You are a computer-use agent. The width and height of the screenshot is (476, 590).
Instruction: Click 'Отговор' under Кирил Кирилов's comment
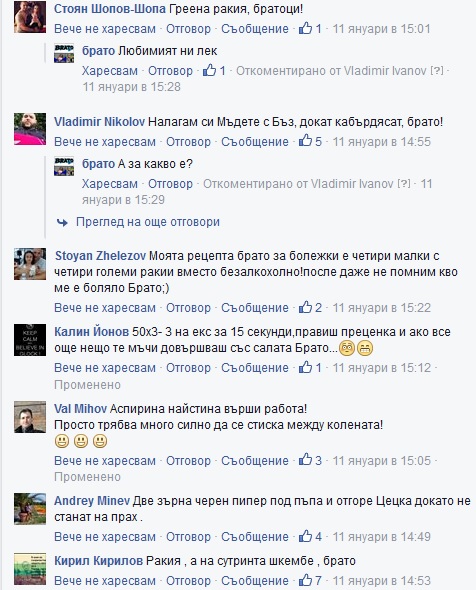click(x=189, y=581)
